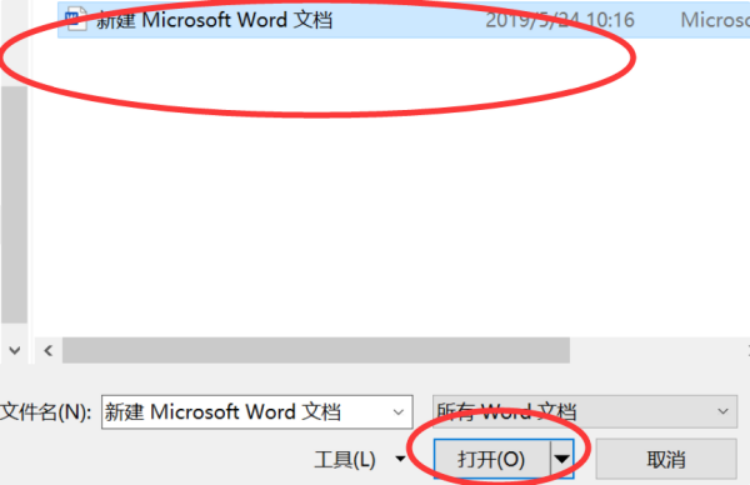Select file 新建 Microsoft Word 文档 in list

pyautogui.click(x=214, y=20)
